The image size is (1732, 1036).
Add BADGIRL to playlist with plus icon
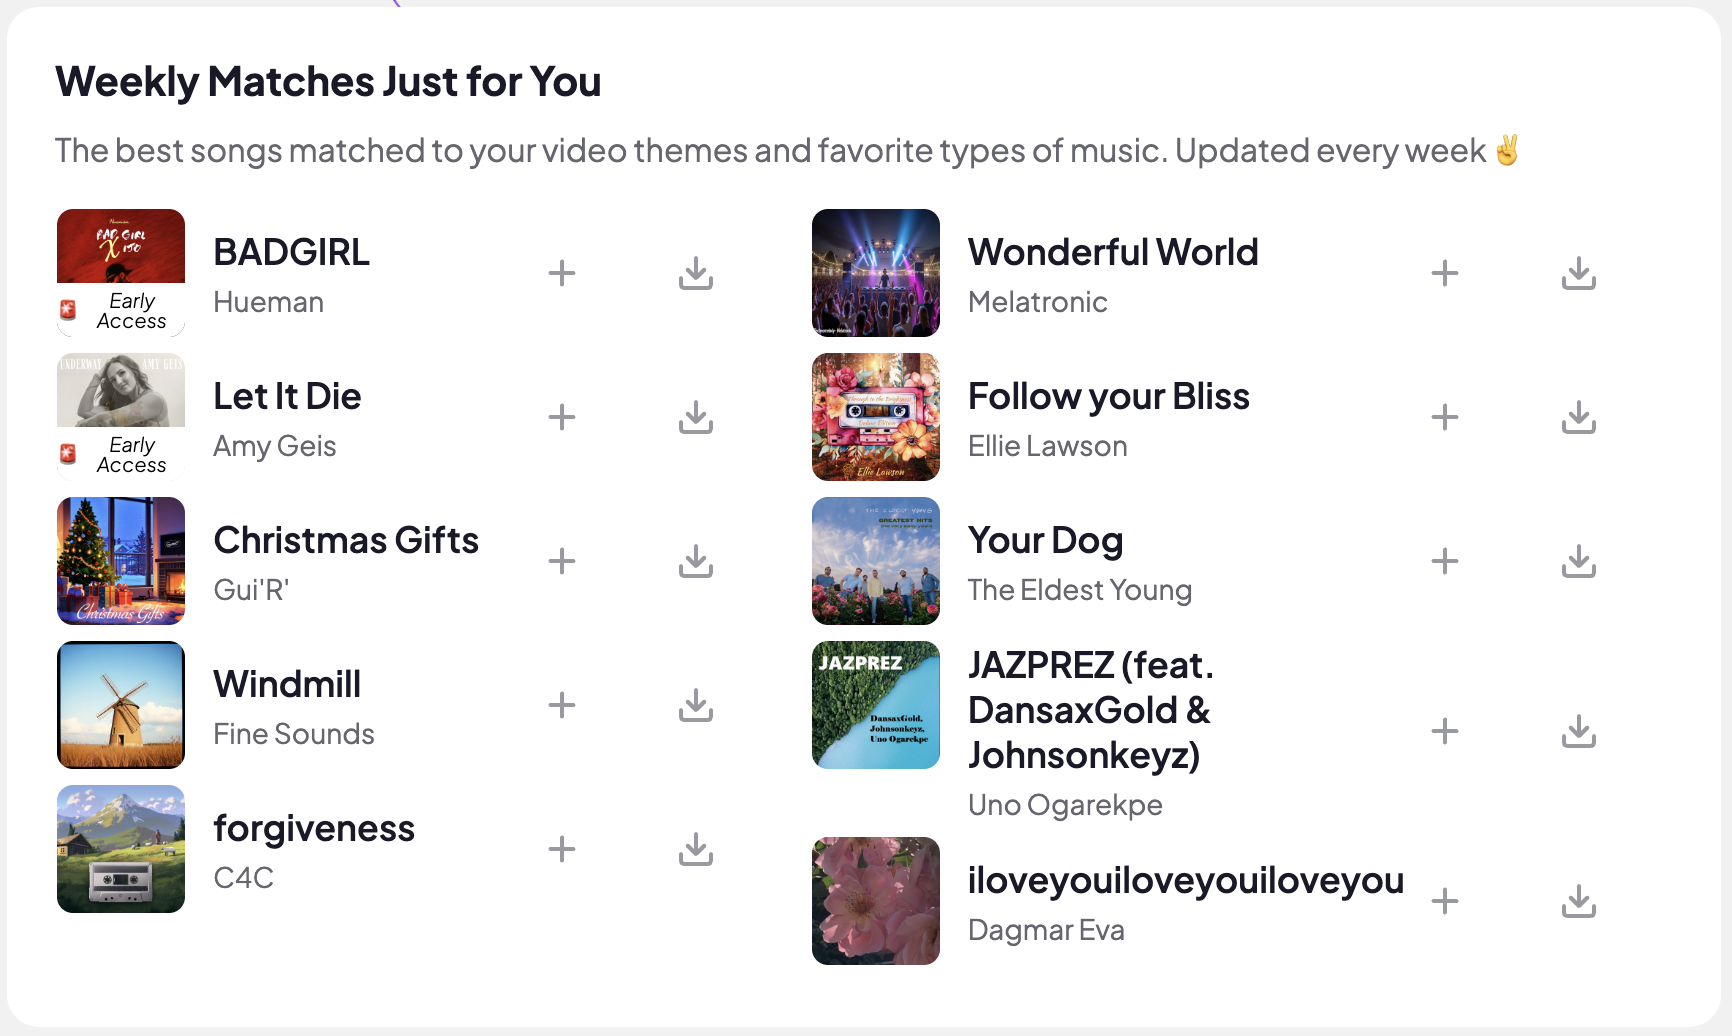click(x=562, y=273)
